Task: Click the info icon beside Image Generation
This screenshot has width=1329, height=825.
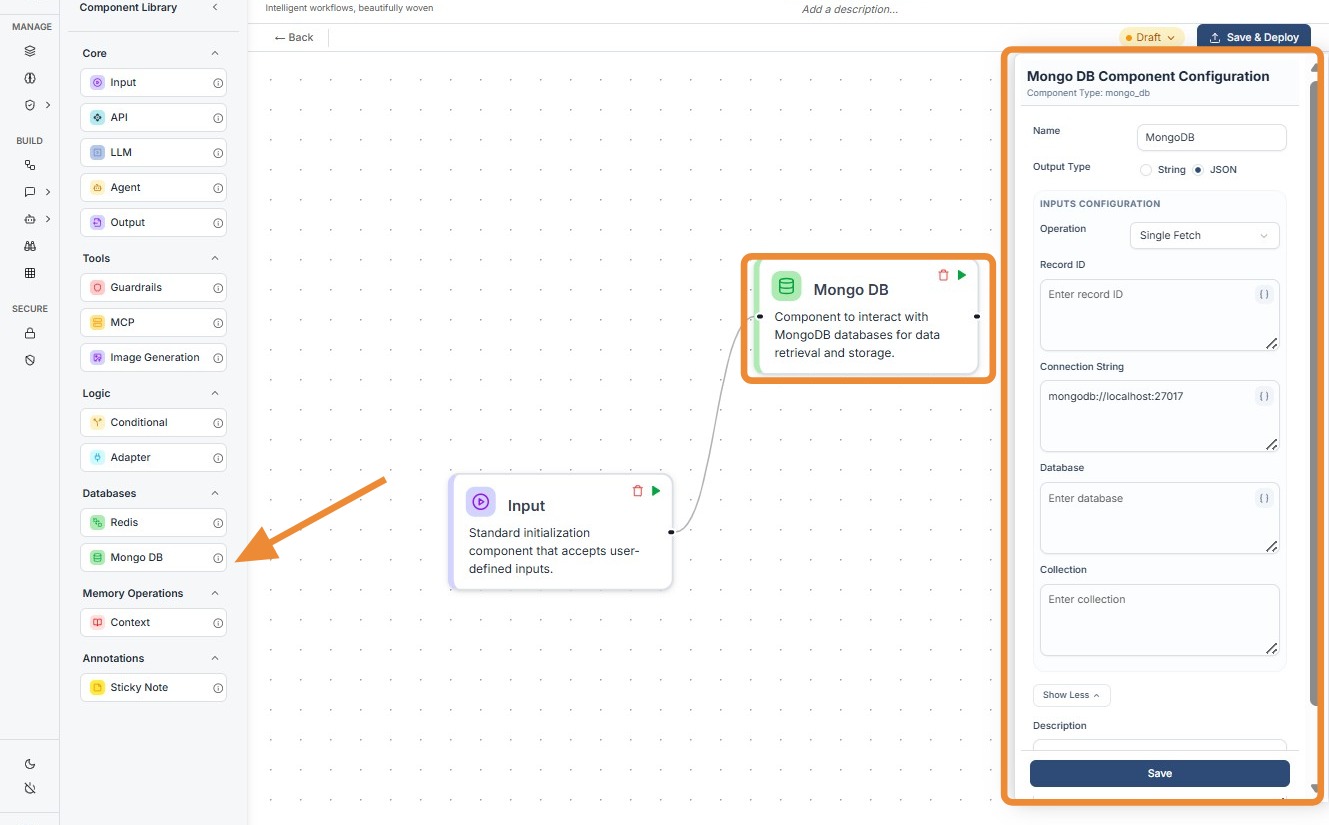Action: click(x=218, y=358)
